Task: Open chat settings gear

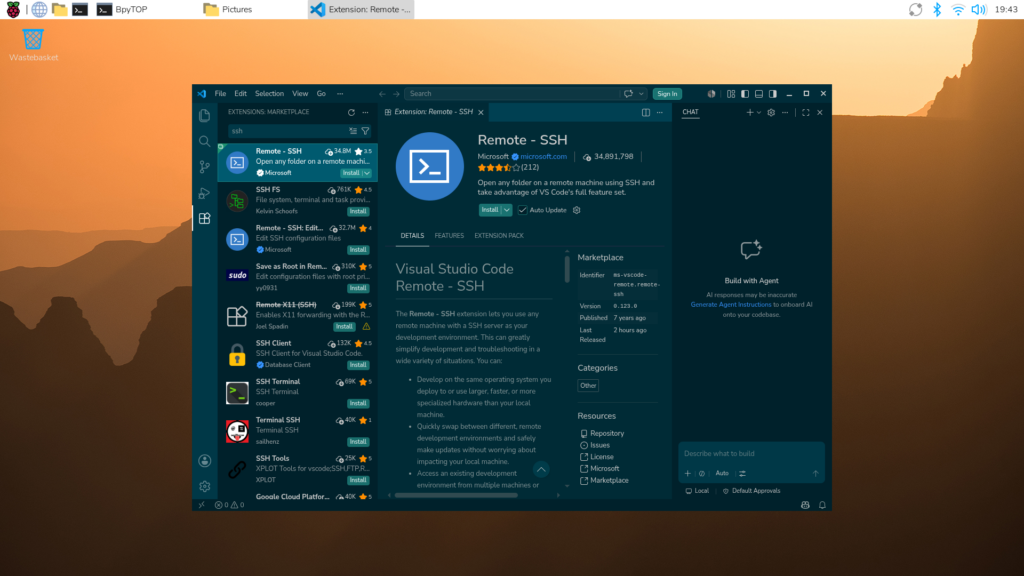Action: (771, 112)
